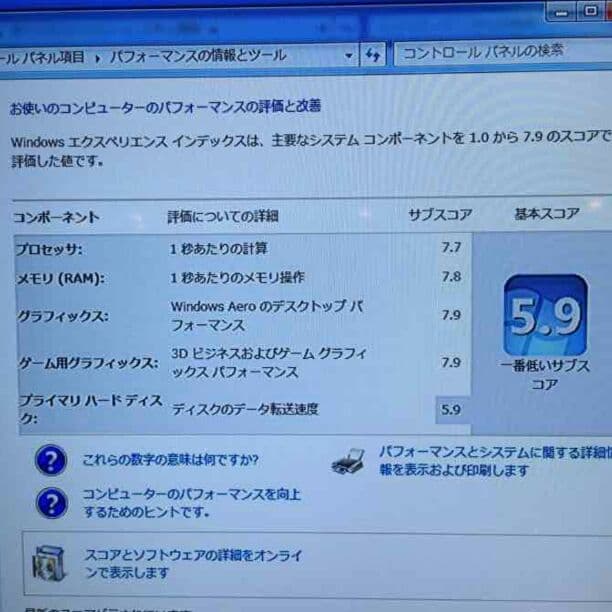Click the 1 秒あたりの計算 description

pyautogui.click(x=219, y=249)
